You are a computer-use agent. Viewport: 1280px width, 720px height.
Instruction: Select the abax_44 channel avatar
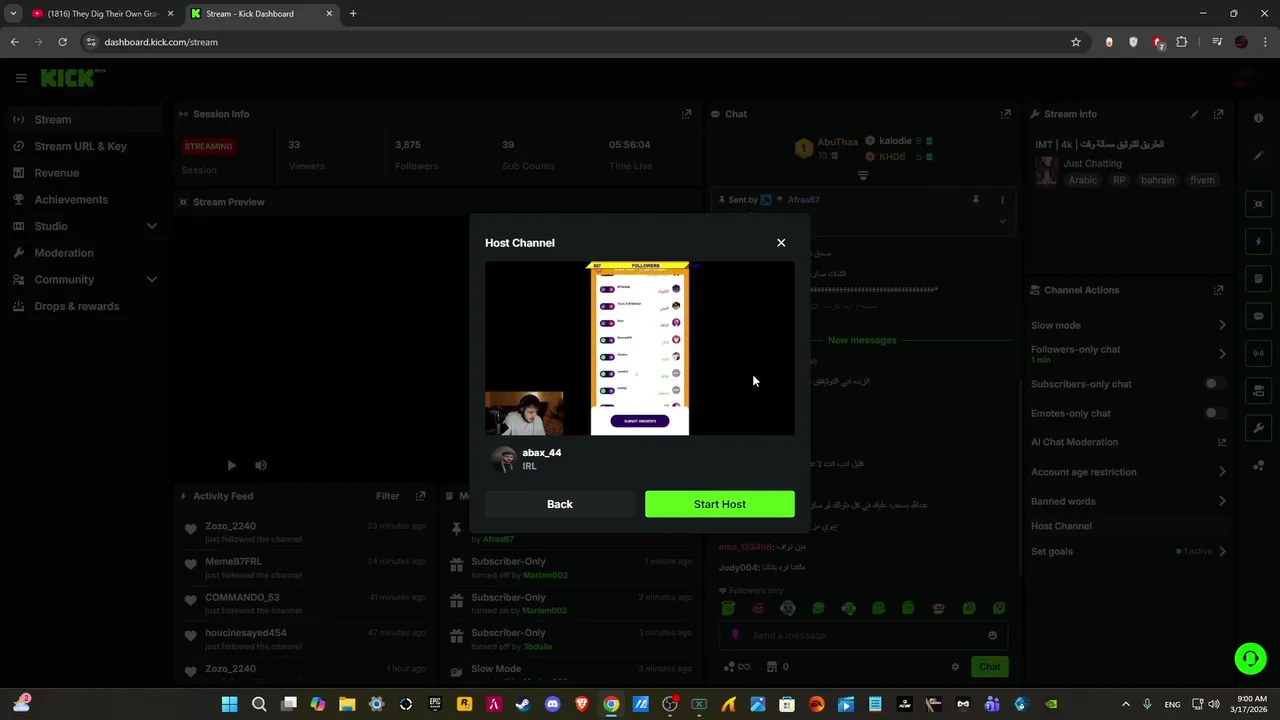coord(503,459)
